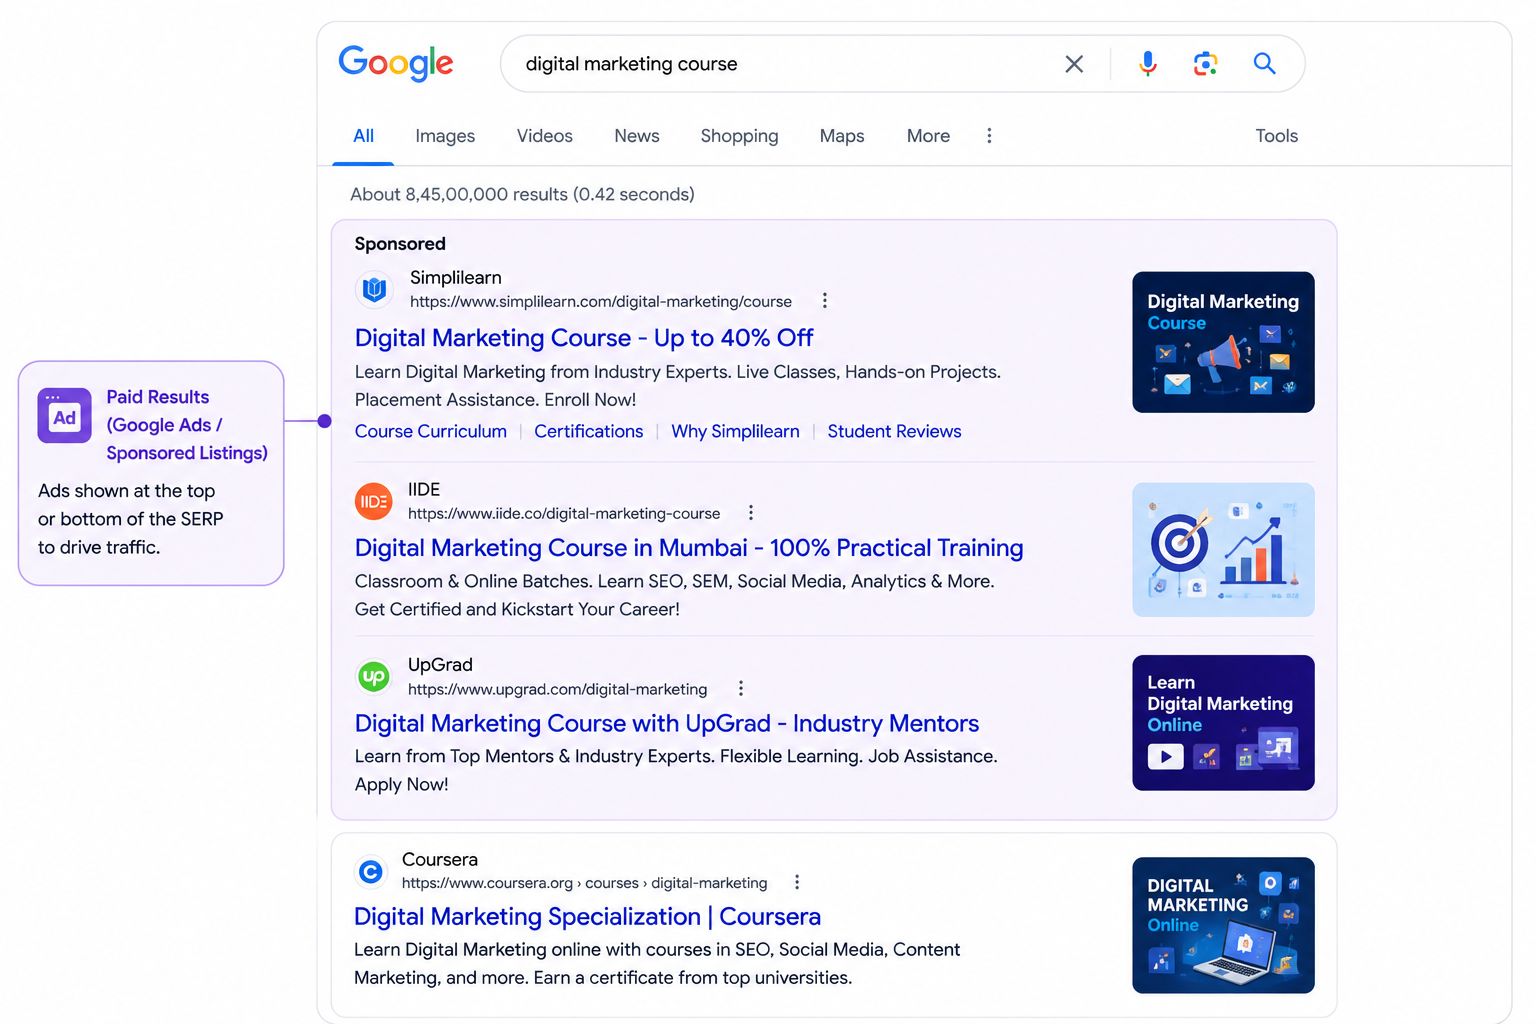Expand the More search options
The width and height of the screenshot is (1536, 1024).
(x=928, y=136)
